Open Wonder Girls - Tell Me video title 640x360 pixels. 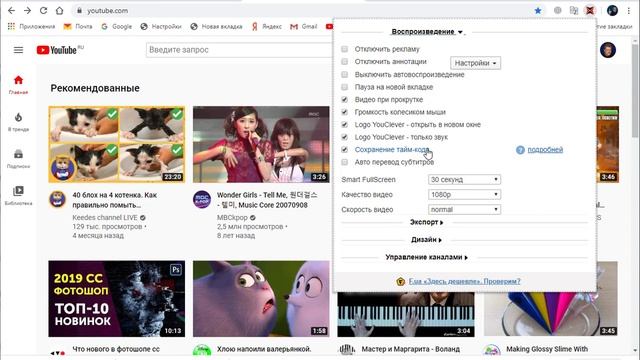[x=267, y=200]
